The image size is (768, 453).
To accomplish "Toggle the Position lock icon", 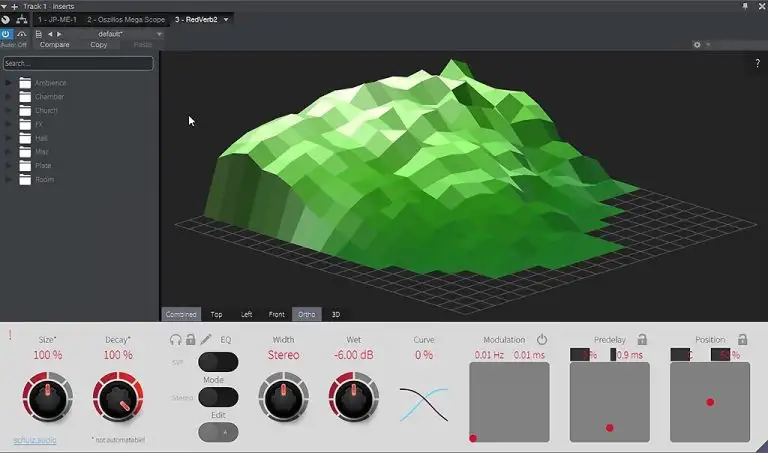I will pyautogui.click(x=743, y=339).
